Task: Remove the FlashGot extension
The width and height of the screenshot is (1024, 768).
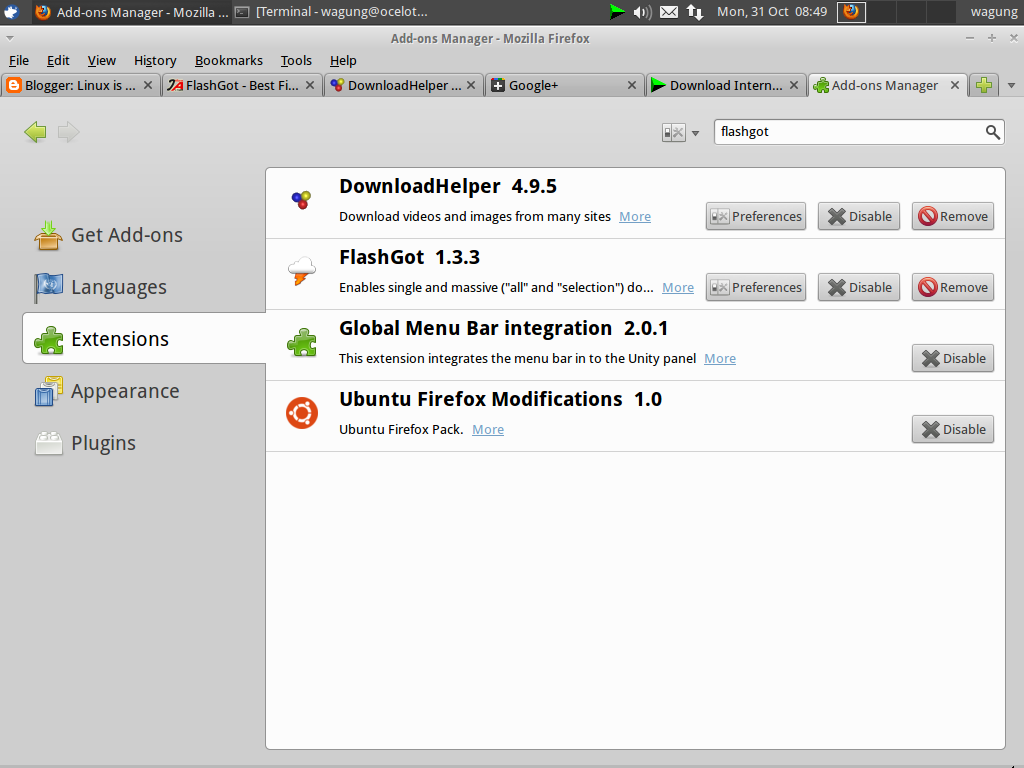Action: (952, 287)
